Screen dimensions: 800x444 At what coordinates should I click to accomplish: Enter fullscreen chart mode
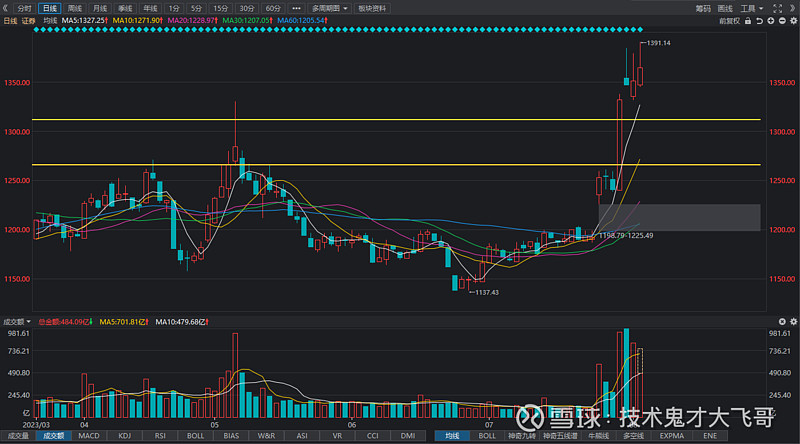[x=778, y=8]
